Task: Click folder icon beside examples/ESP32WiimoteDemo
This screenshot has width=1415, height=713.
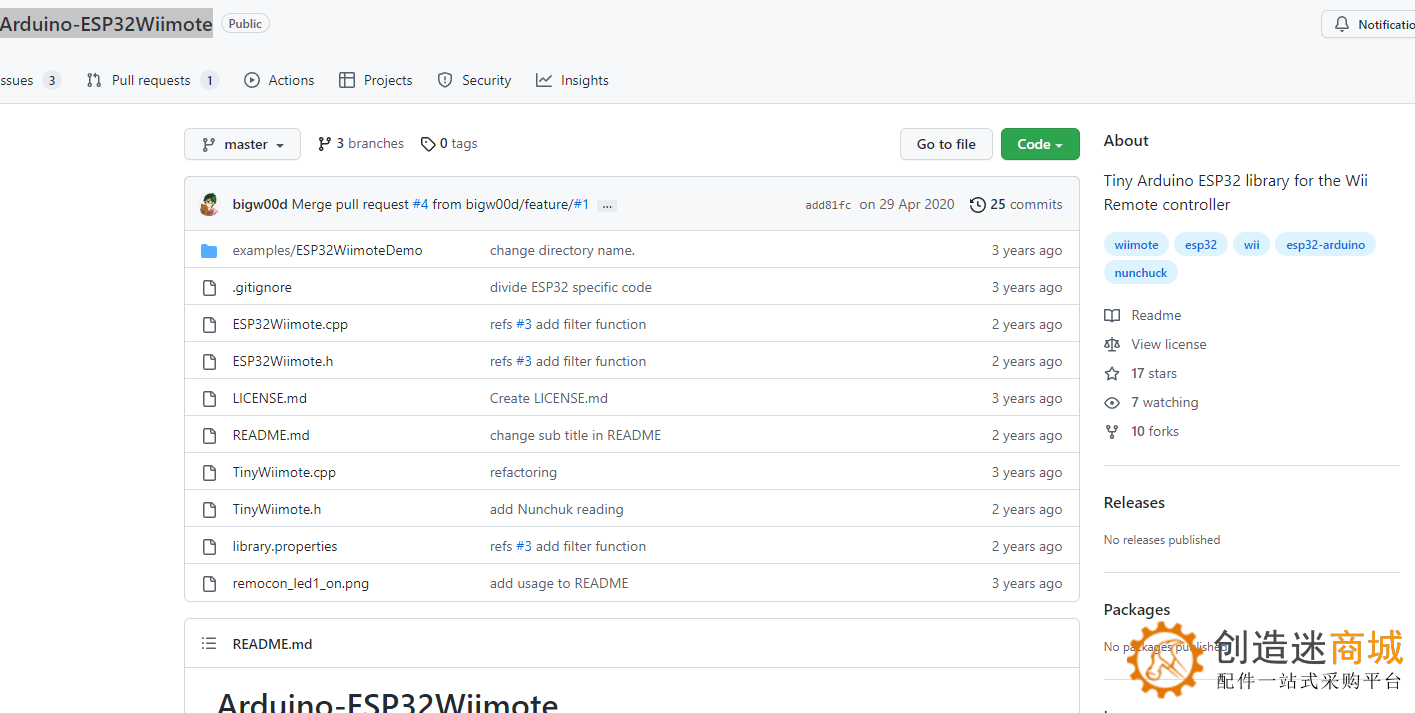Action: coord(209,250)
